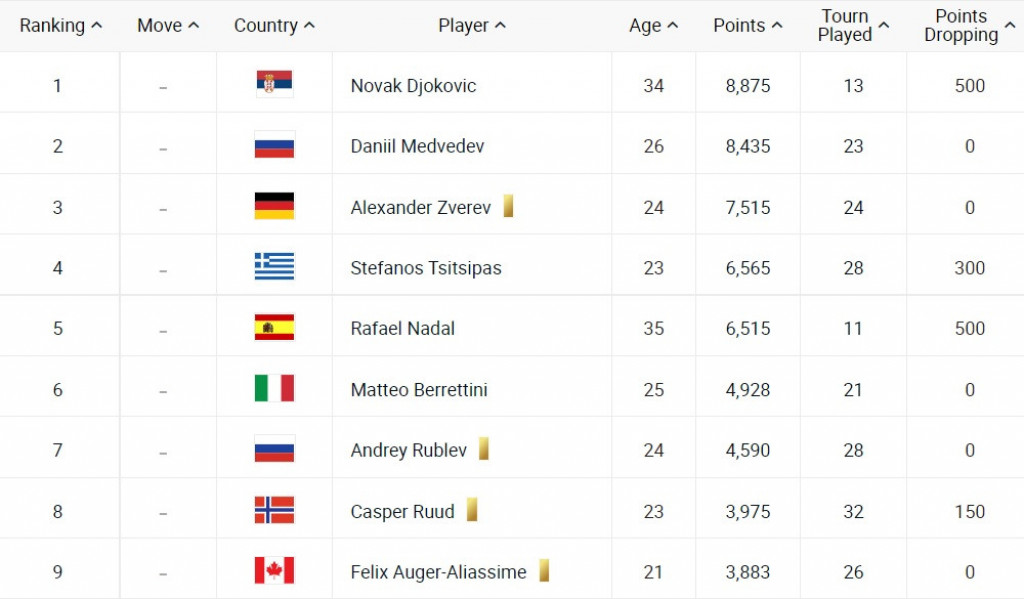Sort by Tourn Played column
This screenshot has height=599, width=1024.
tap(853, 26)
